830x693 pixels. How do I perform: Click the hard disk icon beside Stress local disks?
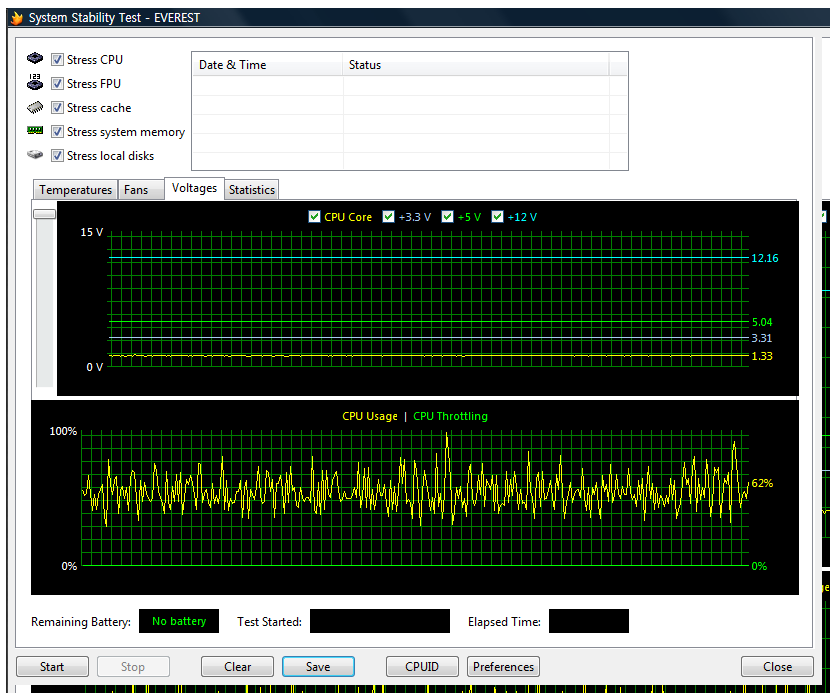coord(35,155)
